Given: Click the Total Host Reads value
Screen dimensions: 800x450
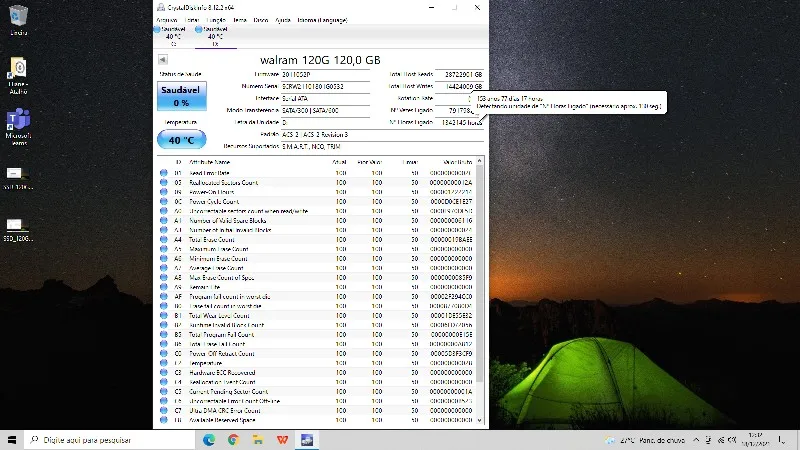Looking at the screenshot, I should pos(459,74).
